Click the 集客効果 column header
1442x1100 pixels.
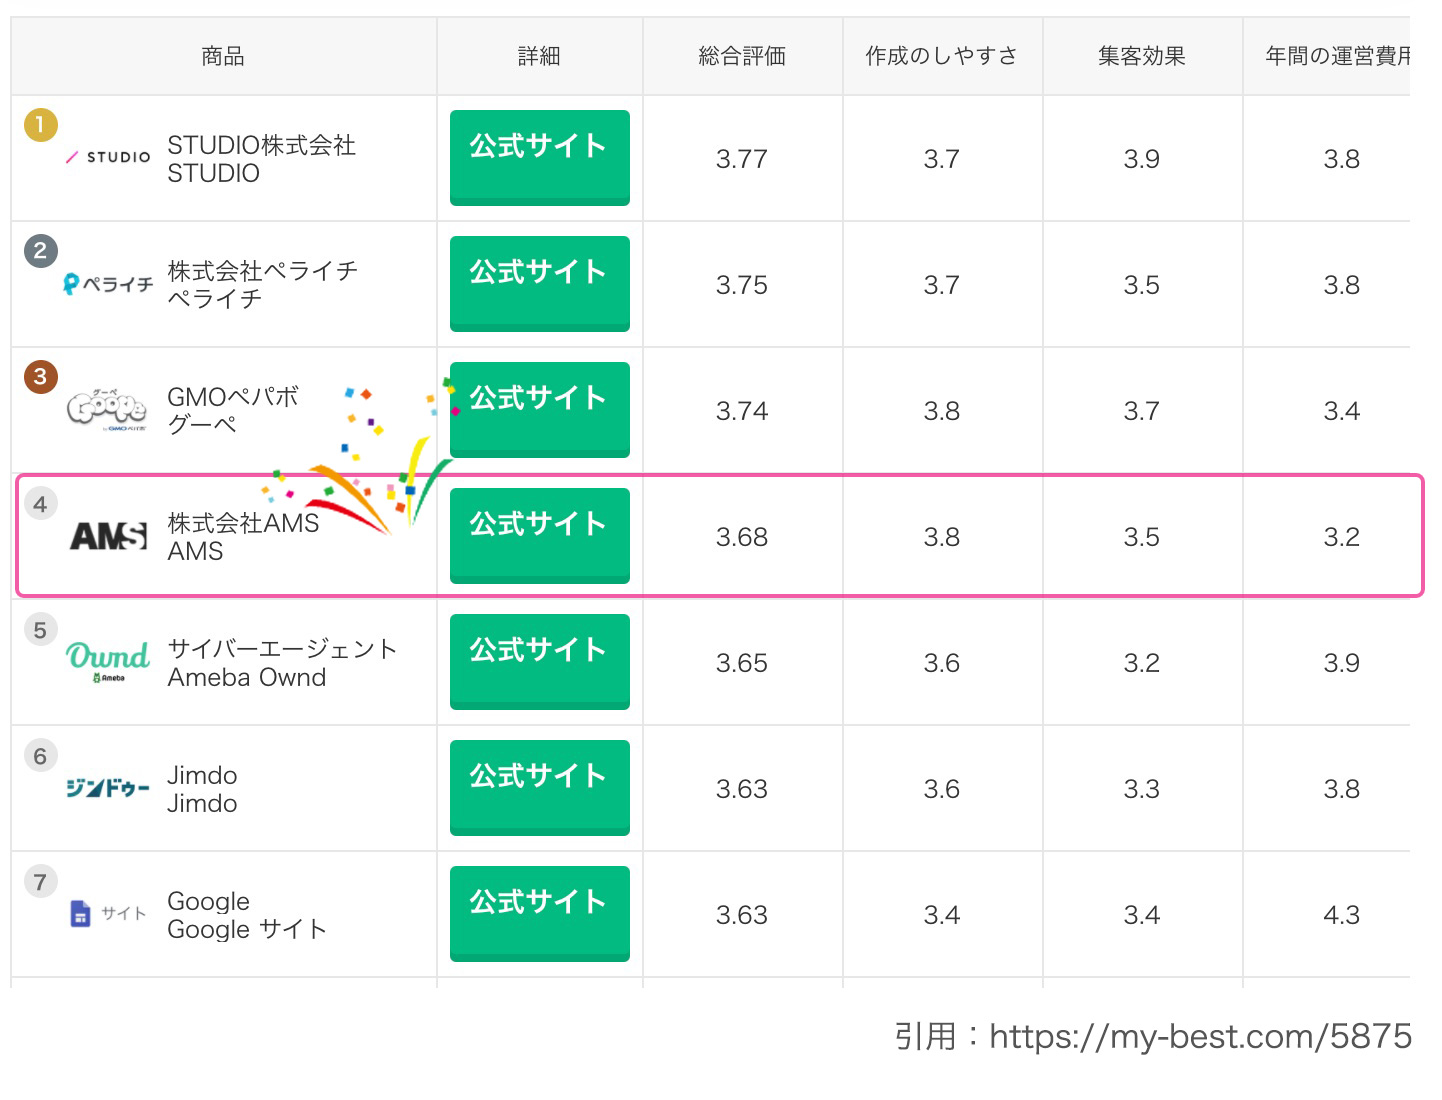pos(1142,56)
